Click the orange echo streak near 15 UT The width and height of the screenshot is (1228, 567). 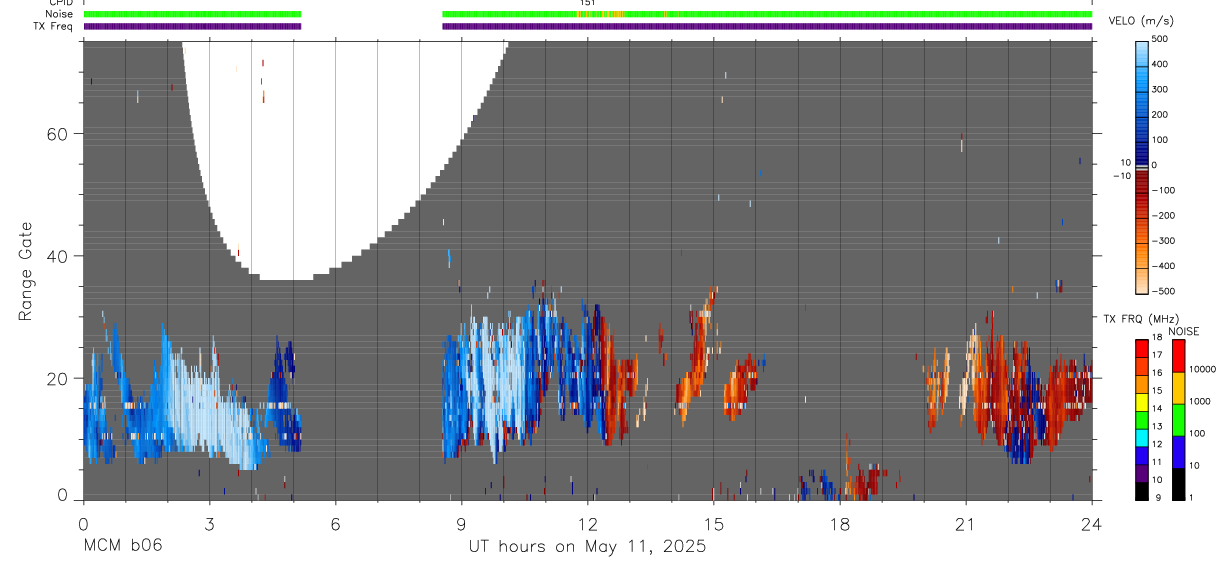coord(698,350)
